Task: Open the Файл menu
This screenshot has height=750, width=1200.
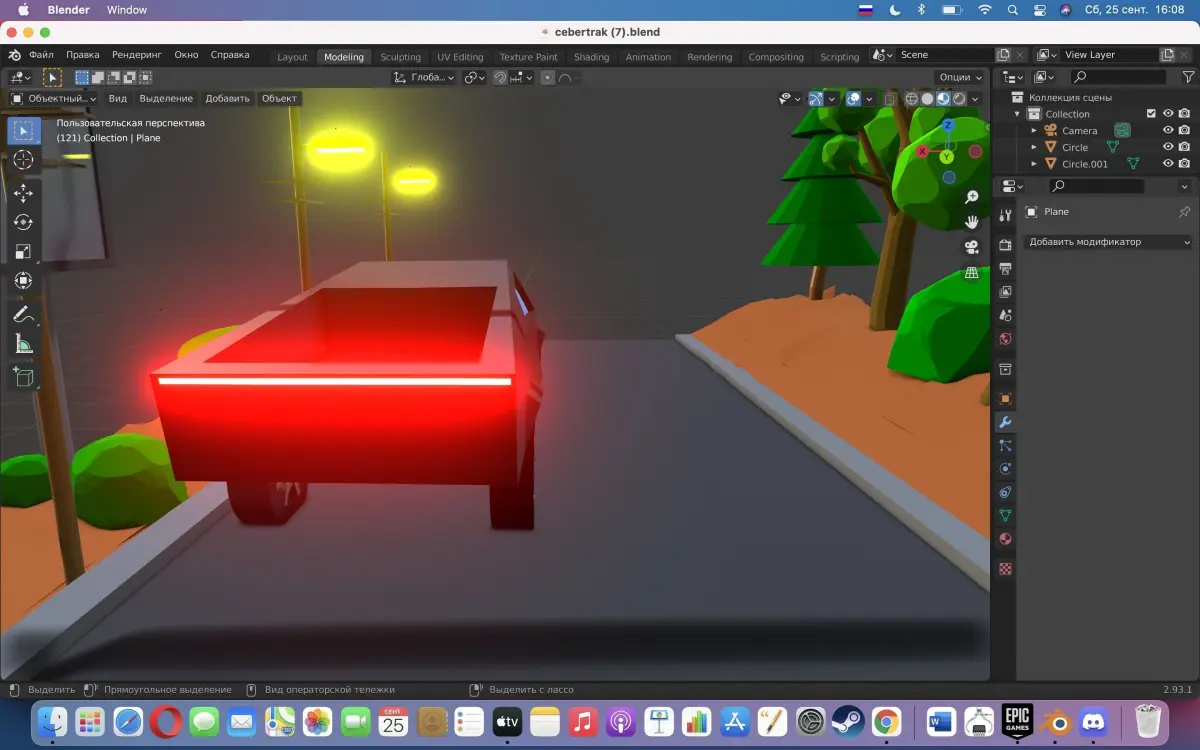Action: [x=42, y=55]
